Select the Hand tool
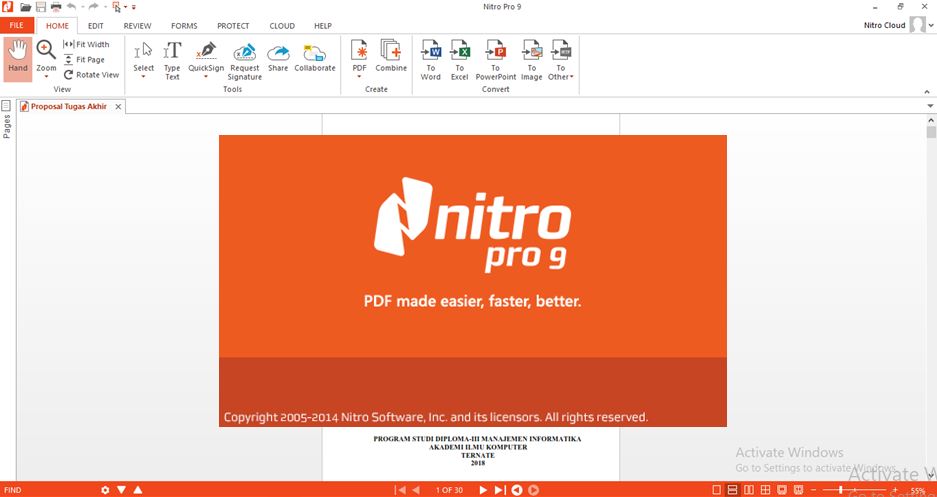Image resolution: width=937 pixels, height=497 pixels. coord(18,59)
